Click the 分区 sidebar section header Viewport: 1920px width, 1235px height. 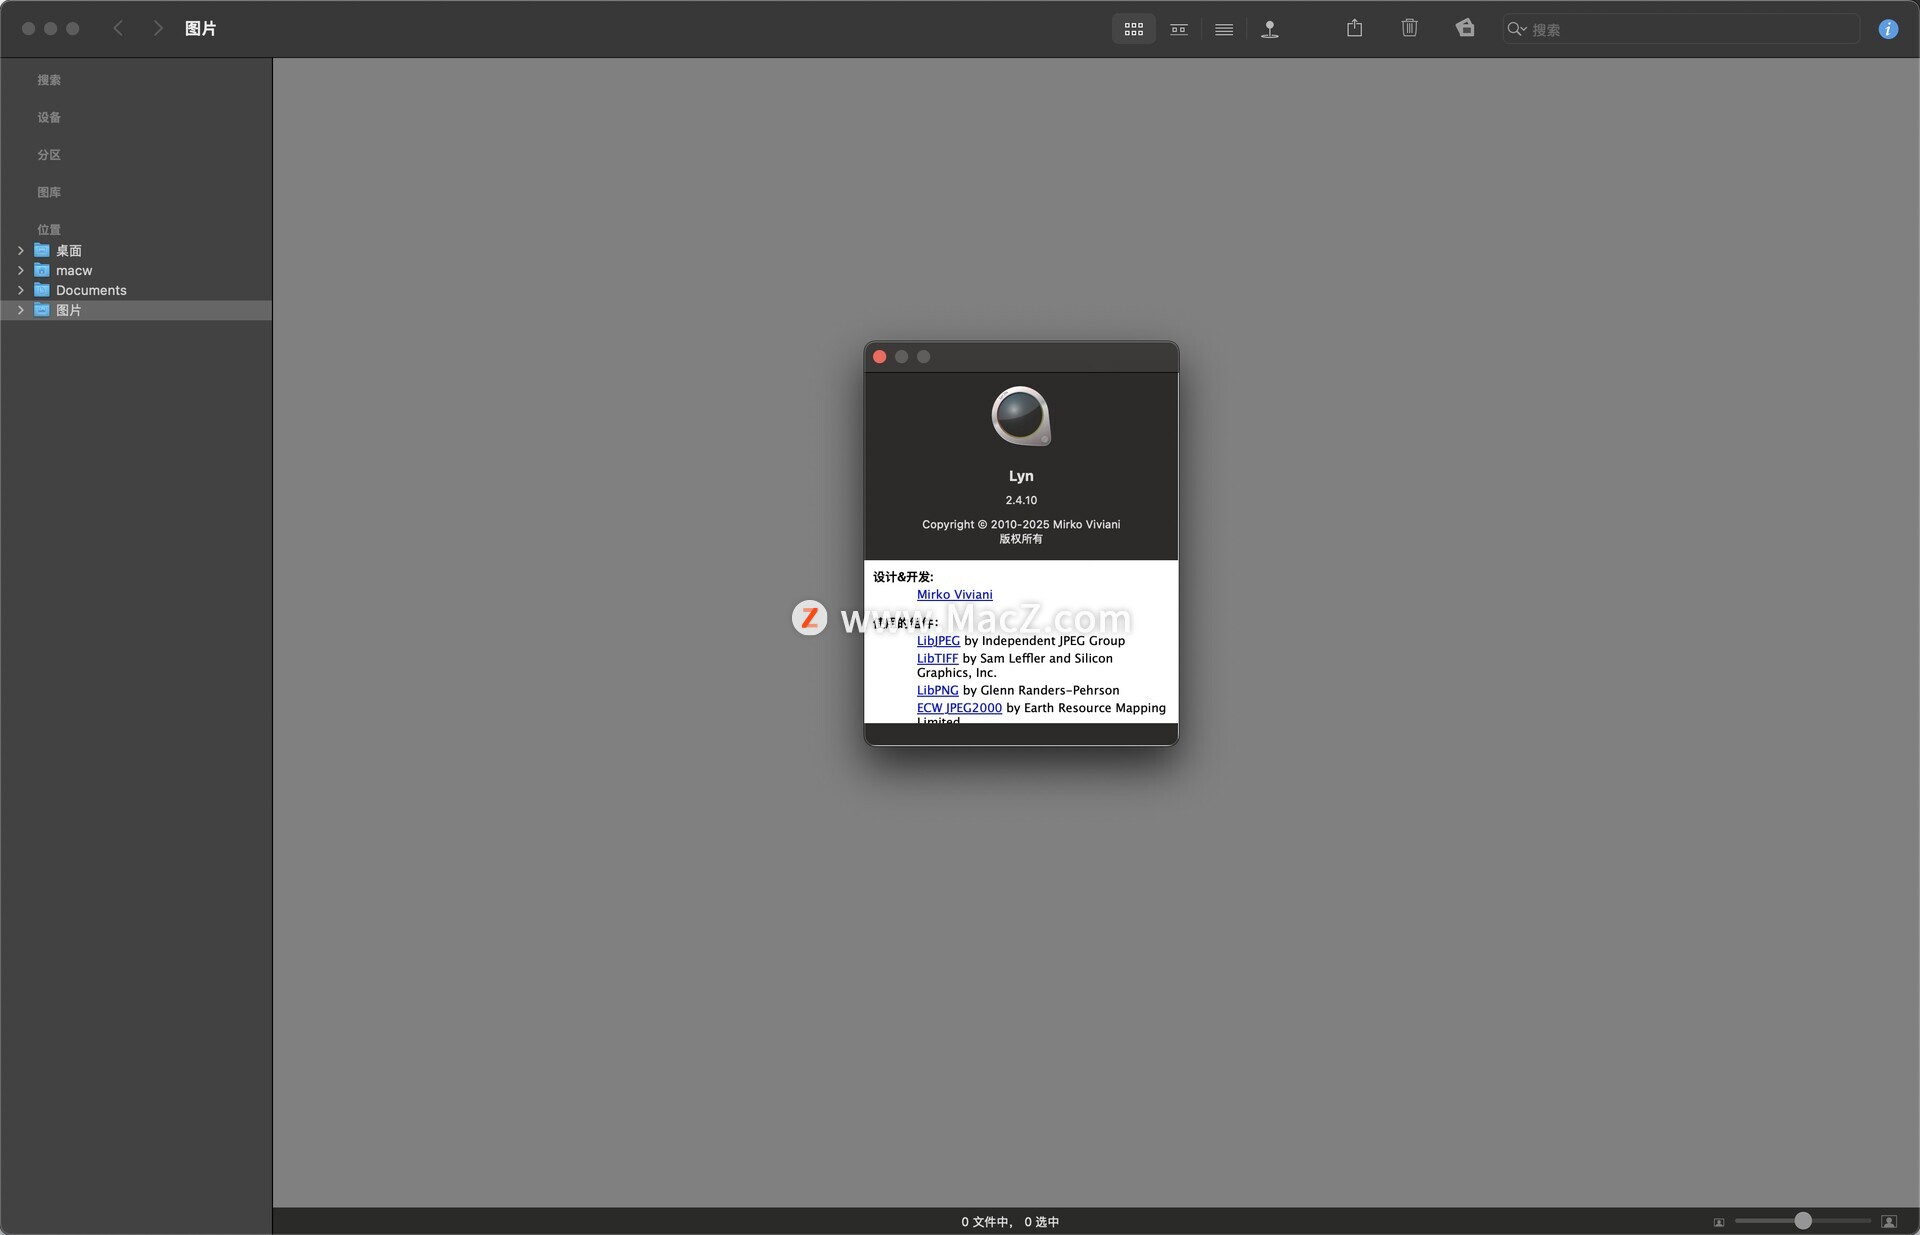(49, 155)
